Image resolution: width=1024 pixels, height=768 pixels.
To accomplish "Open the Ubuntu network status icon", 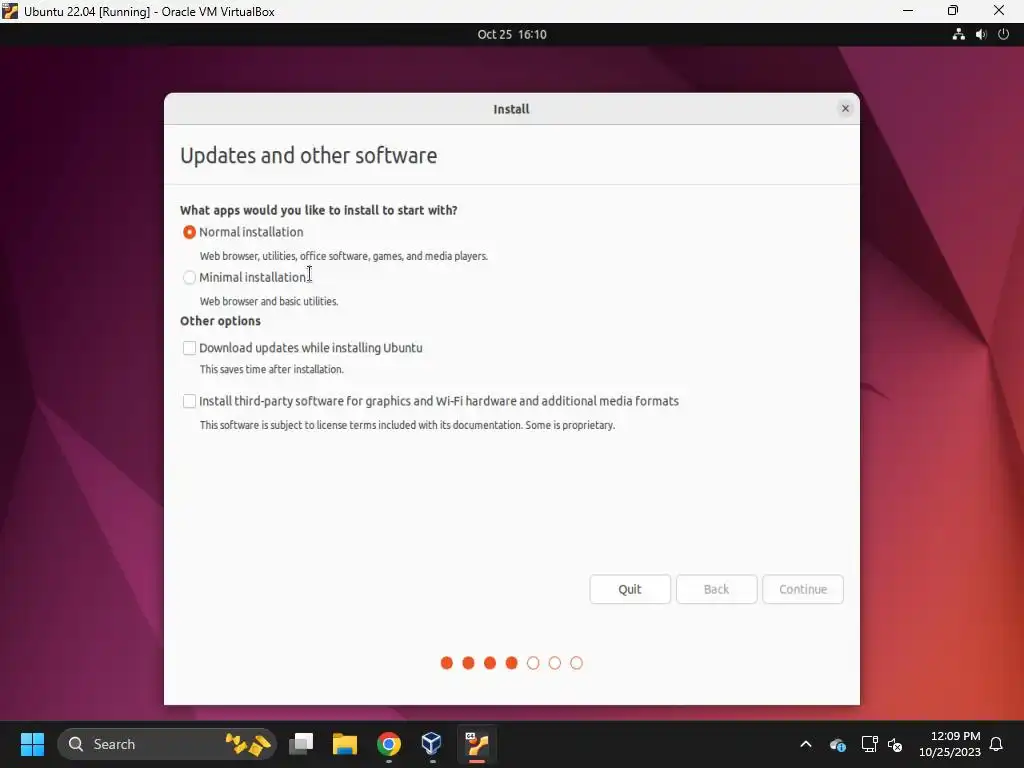I will (x=958, y=35).
